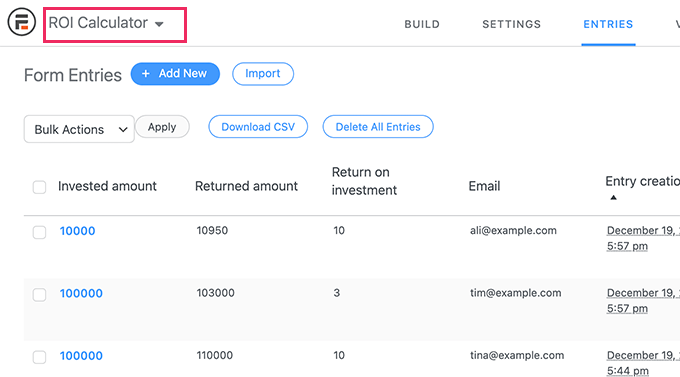This screenshot has height=377, width=680.
Task: Click the sort arrow under Entry creation column
Action: [x=613, y=198]
